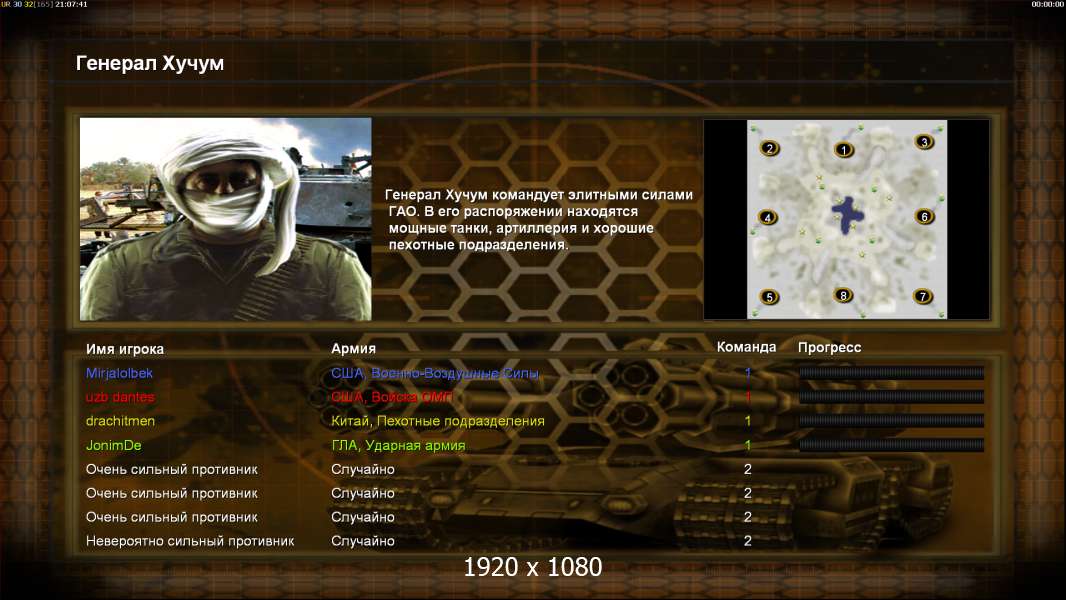1066x600 pixels.
Task: Select start position 1 on the minimap
Action: [844, 149]
